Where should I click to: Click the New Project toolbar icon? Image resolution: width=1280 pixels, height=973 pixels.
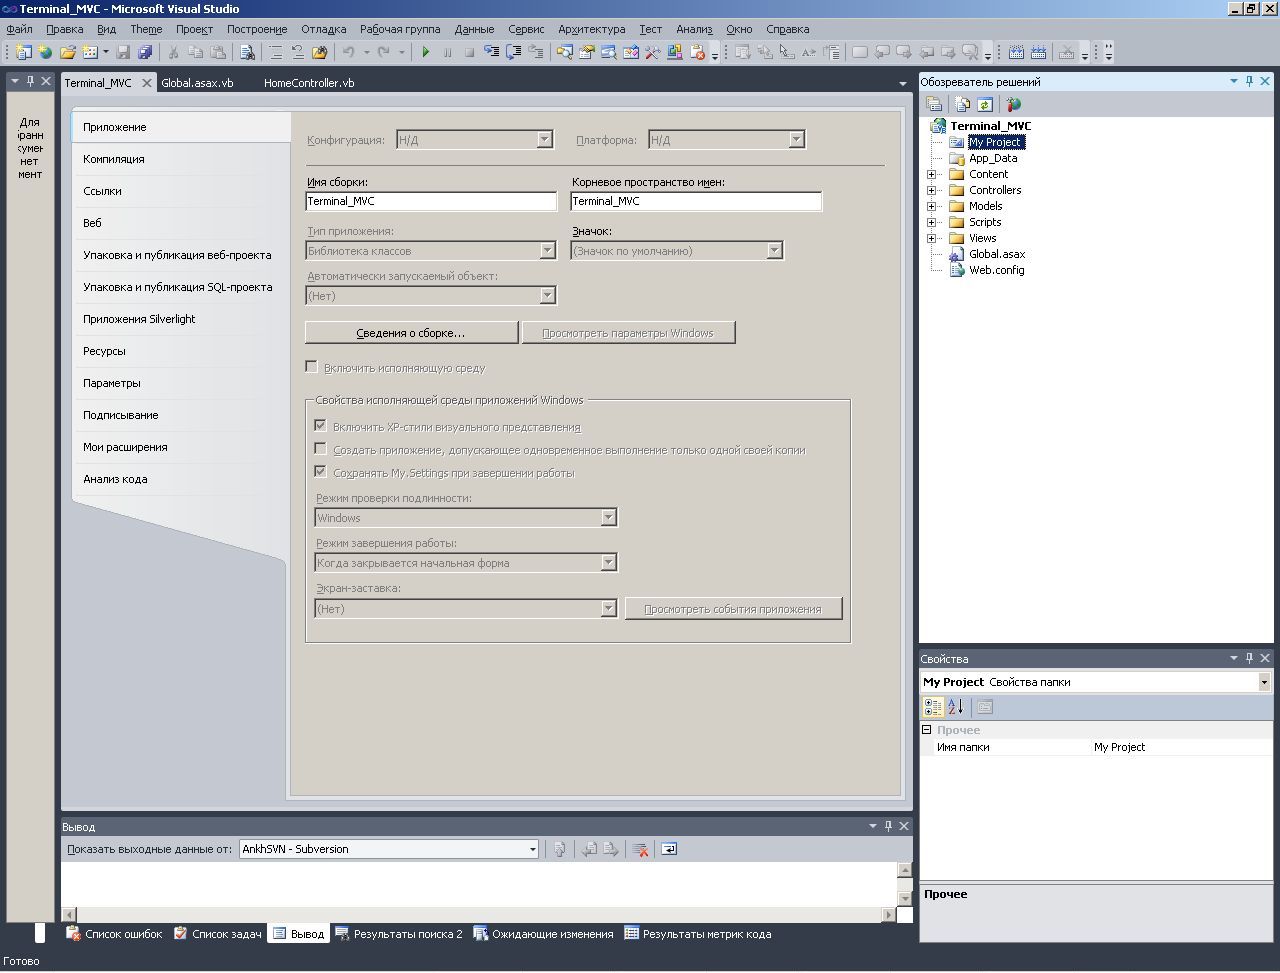pyautogui.click(x=24, y=52)
